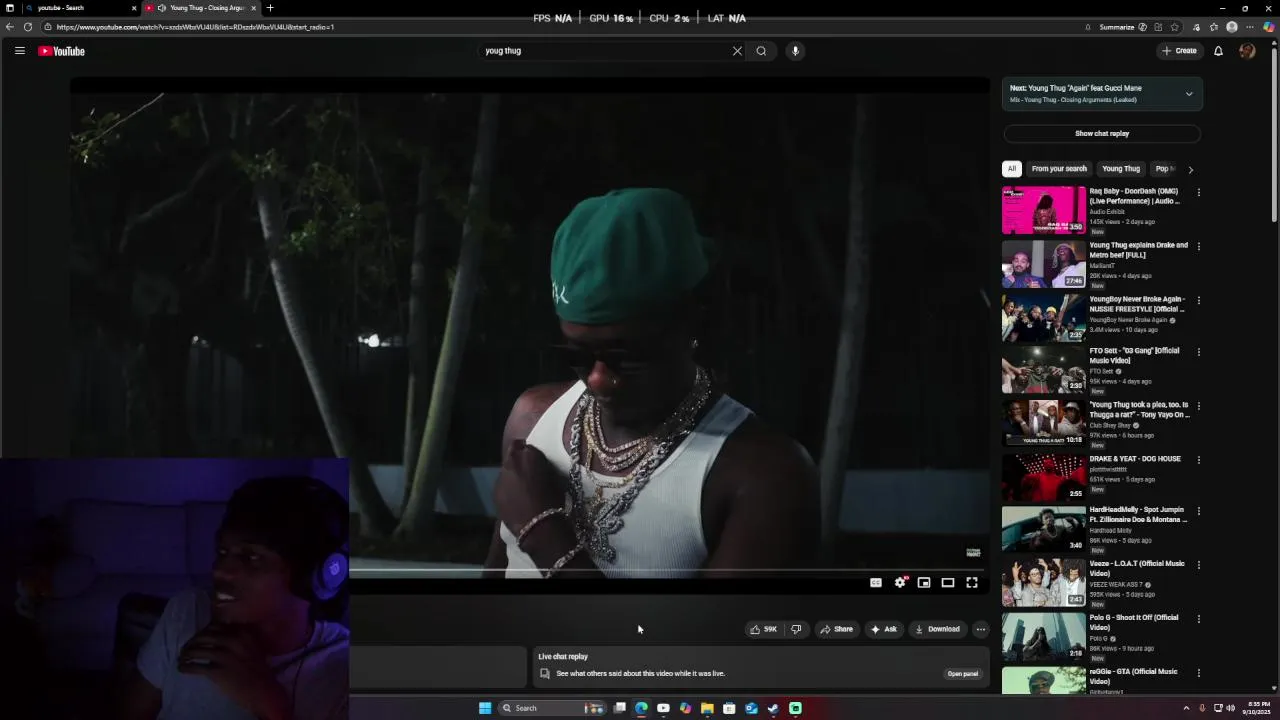Open 'Young Thug took a plea, too' video title
The image size is (1280, 720).
click(x=1139, y=410)
